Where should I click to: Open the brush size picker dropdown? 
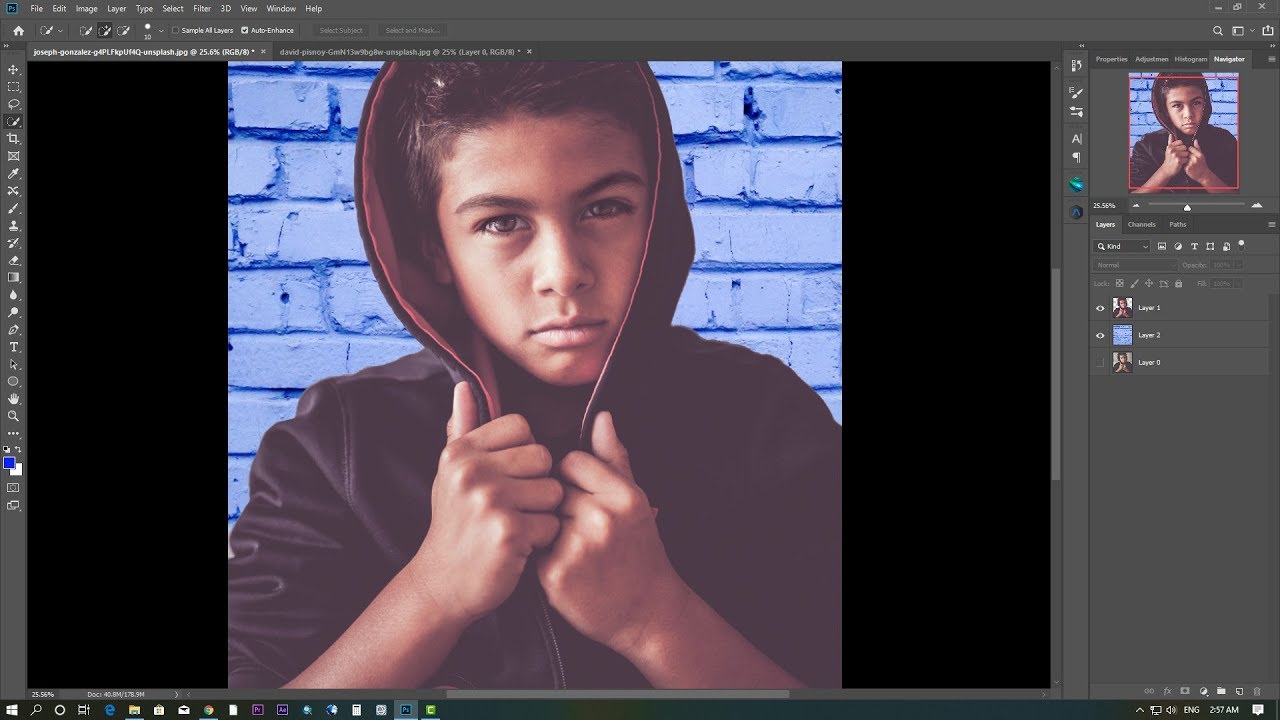pos(160,31)
